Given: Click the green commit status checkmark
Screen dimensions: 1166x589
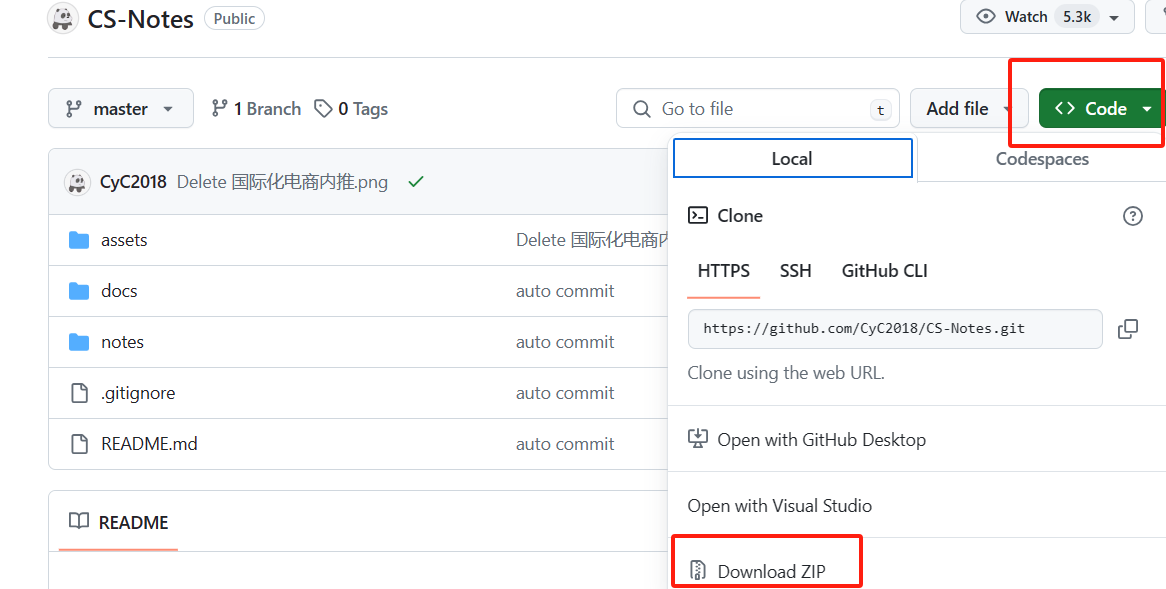Looking at the screenshot, I should click(416, 181).
